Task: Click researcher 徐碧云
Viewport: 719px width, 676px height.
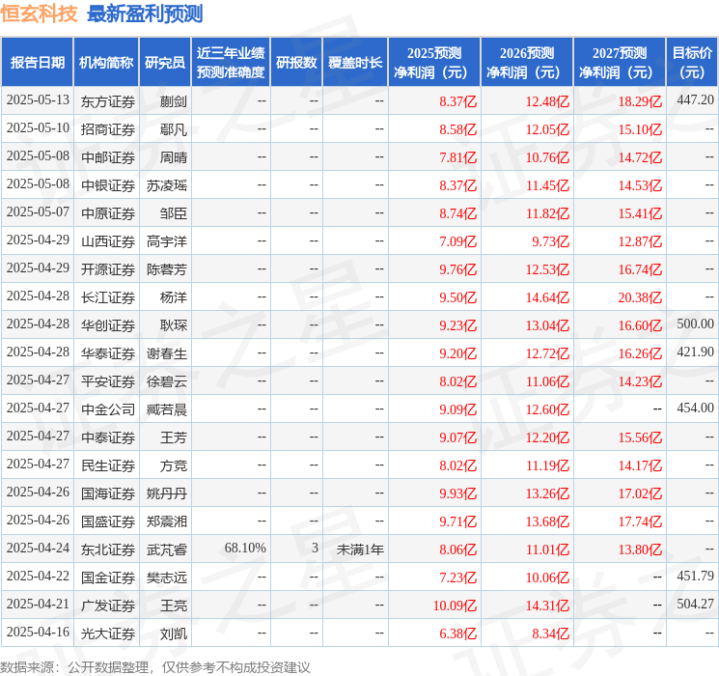Action: click(166, 381)
